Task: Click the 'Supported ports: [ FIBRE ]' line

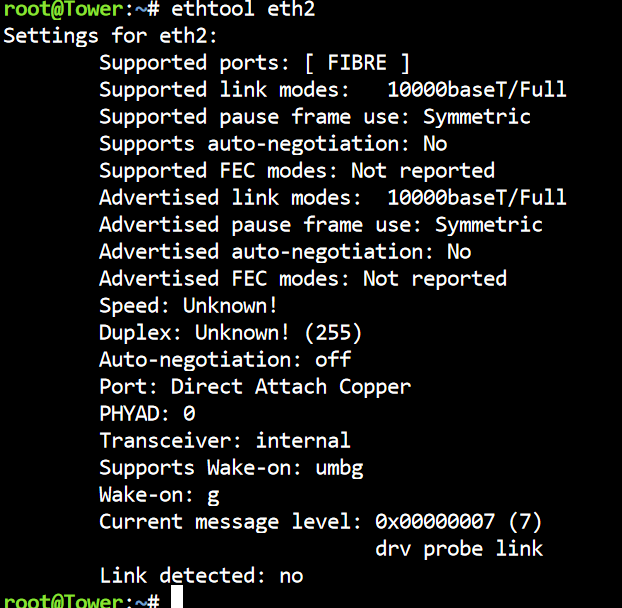Action: point(254,63)
